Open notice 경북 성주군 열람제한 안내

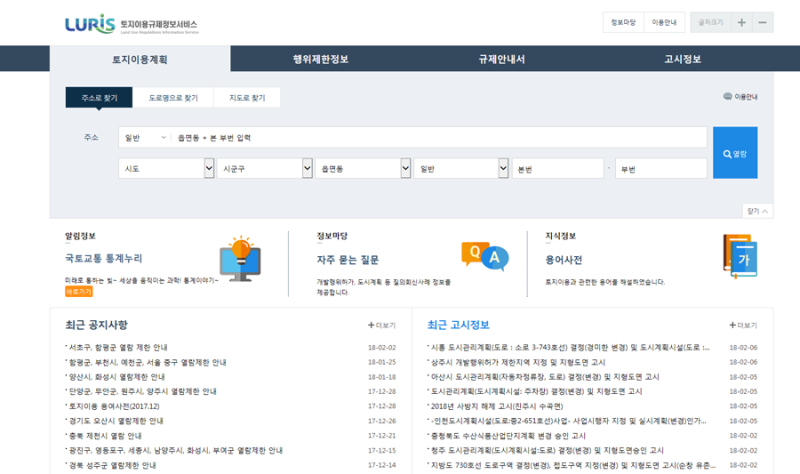coord(112,465)
